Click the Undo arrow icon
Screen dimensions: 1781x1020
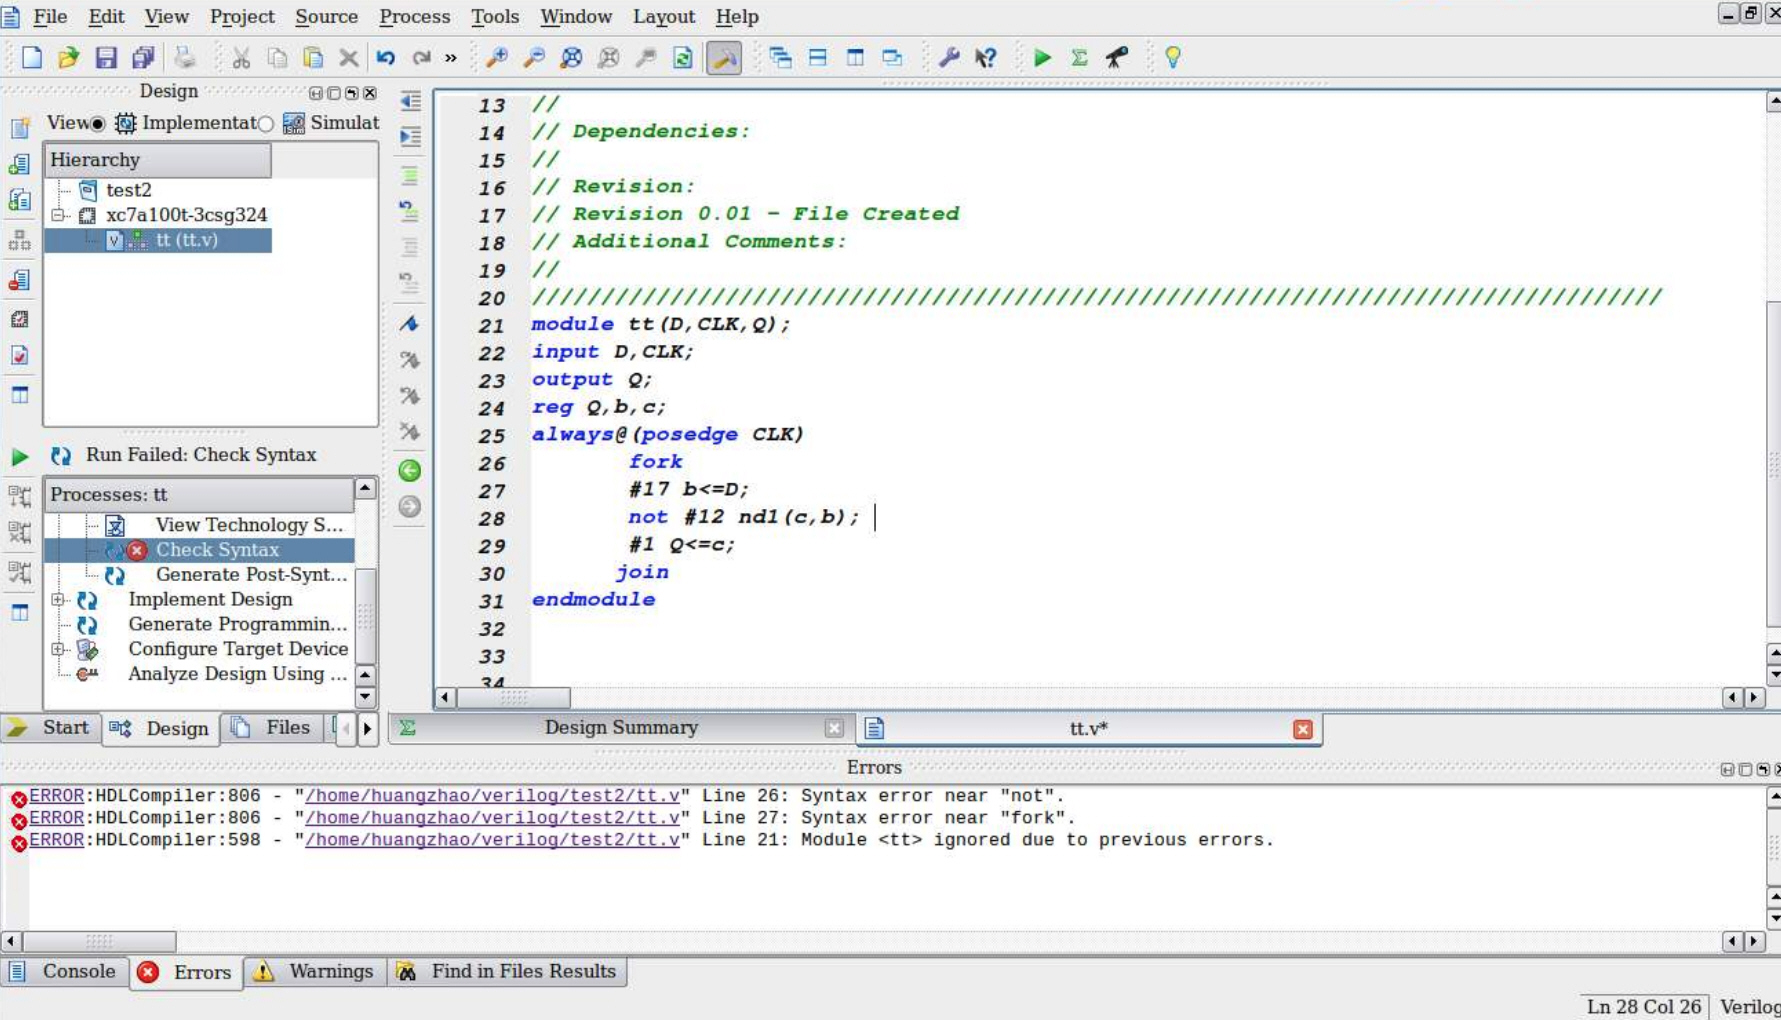click(386, 58)
